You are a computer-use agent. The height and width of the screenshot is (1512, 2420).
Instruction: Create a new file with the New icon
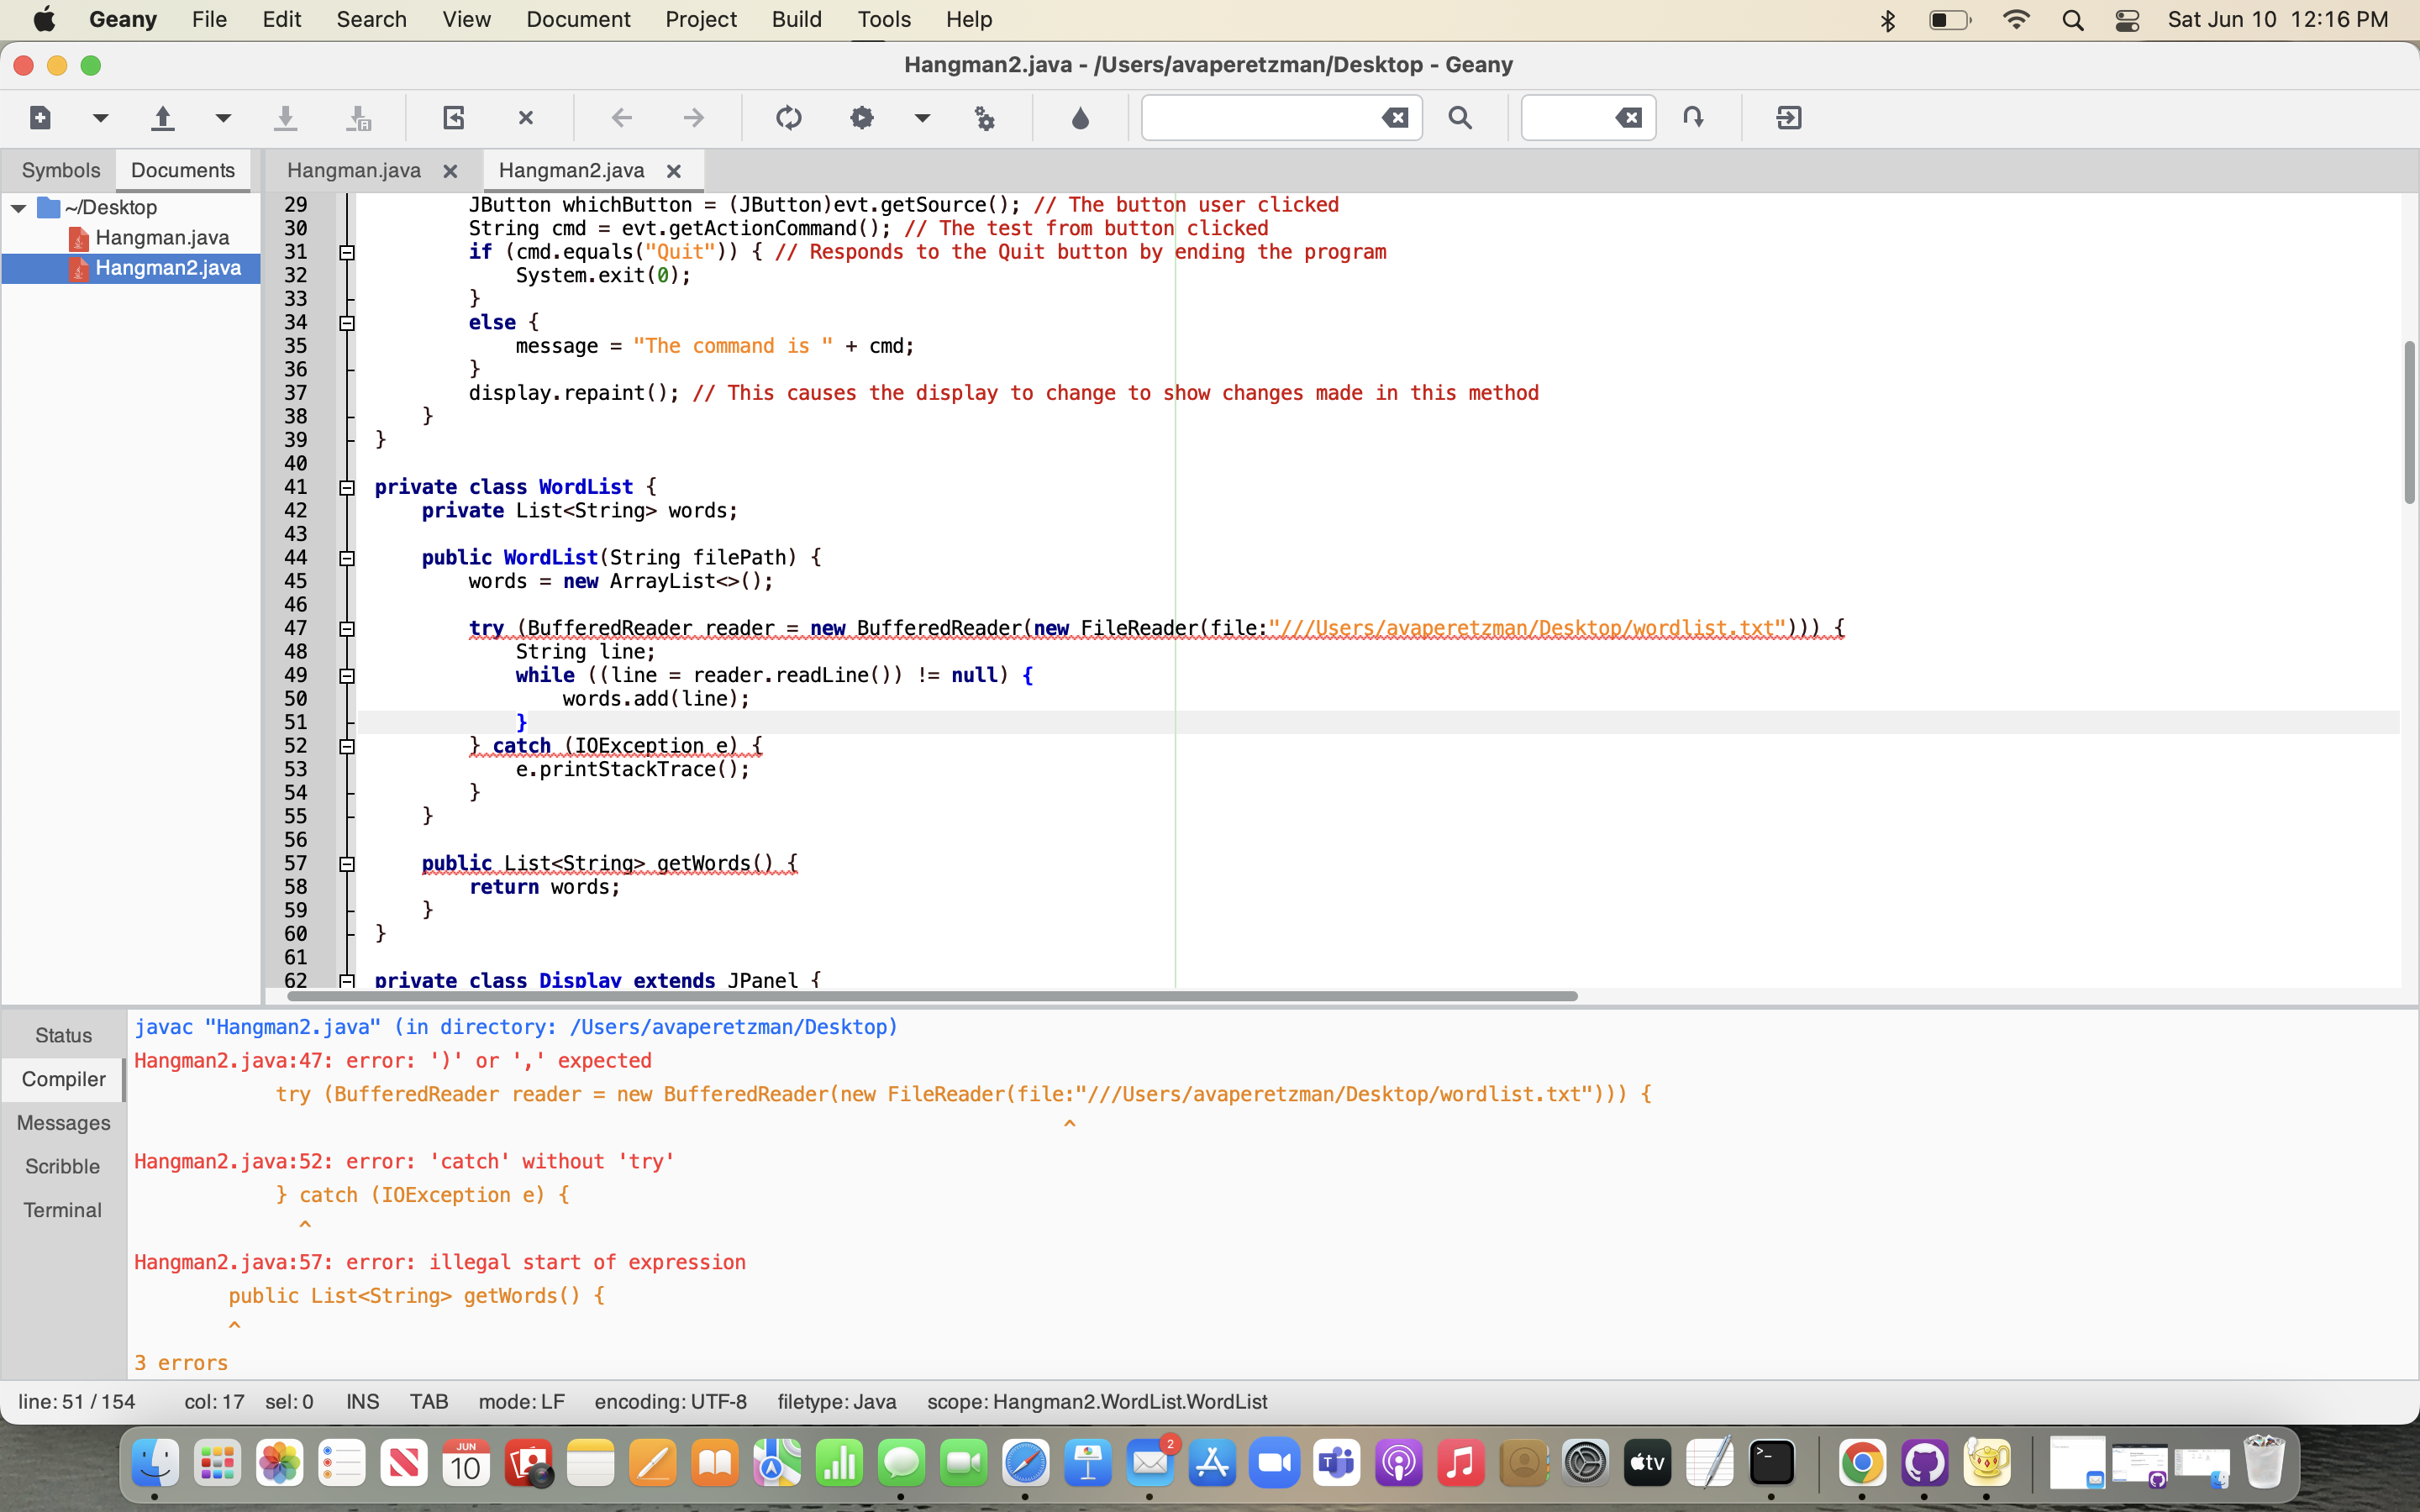[40, 117]
